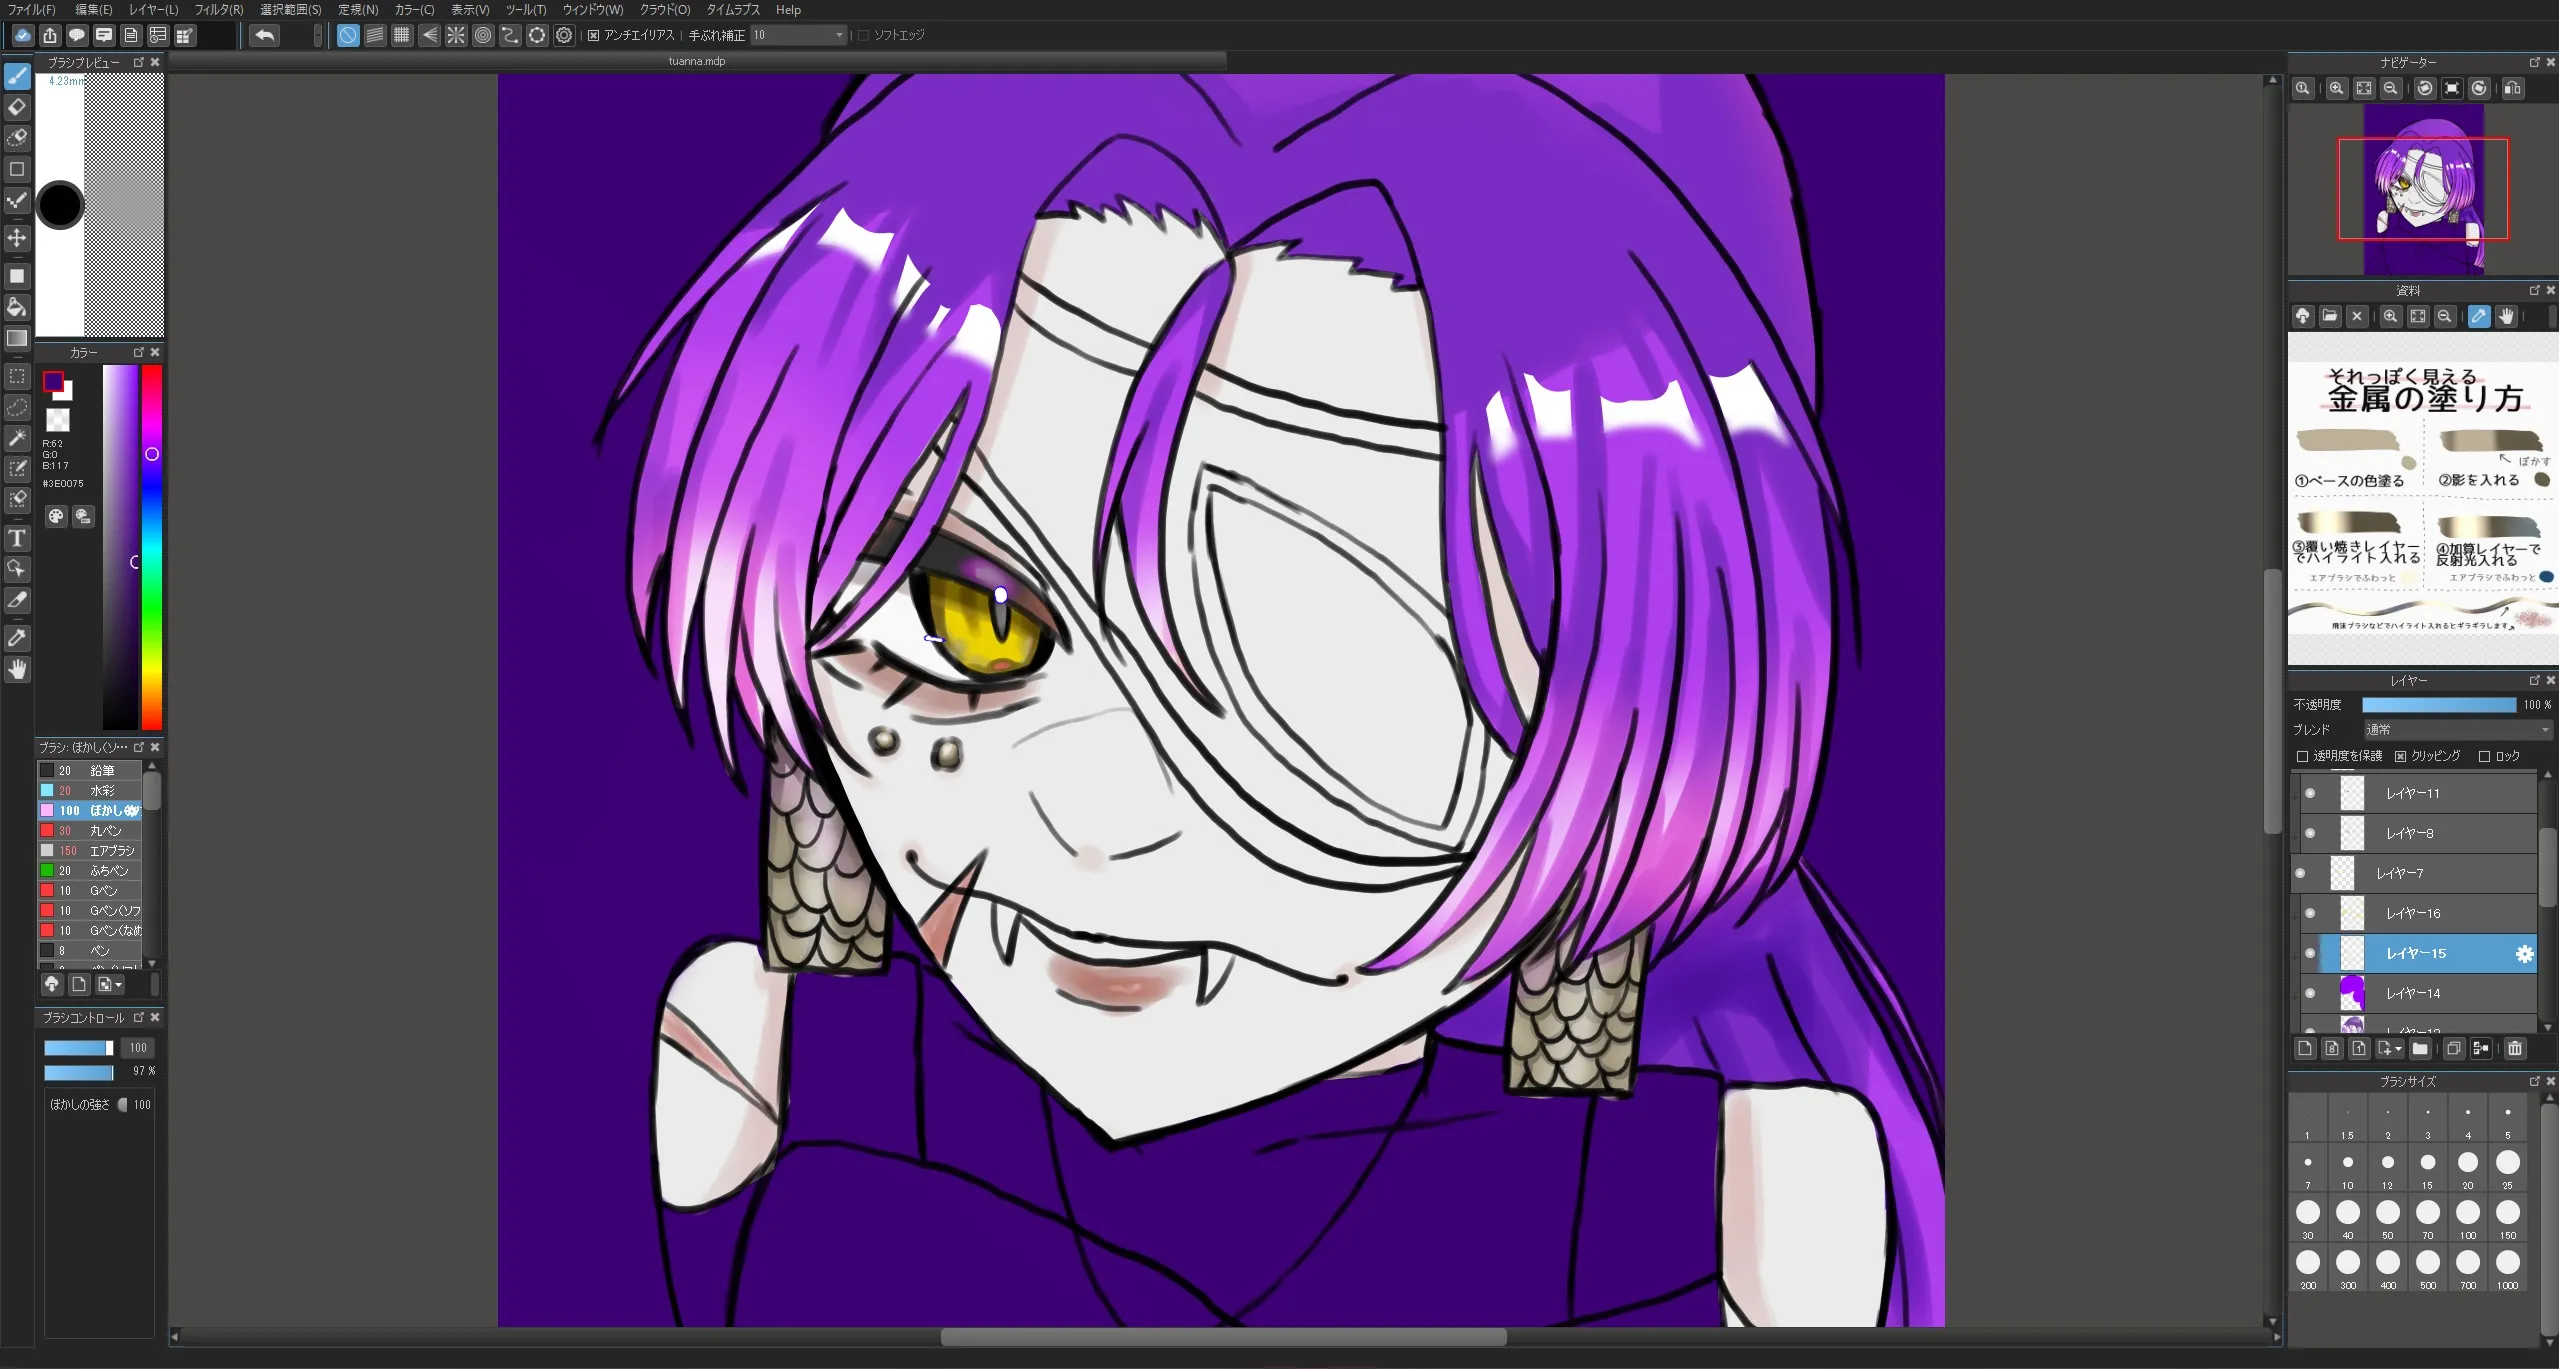Click the rainbow hue bar in the color panel

[152, 546]
